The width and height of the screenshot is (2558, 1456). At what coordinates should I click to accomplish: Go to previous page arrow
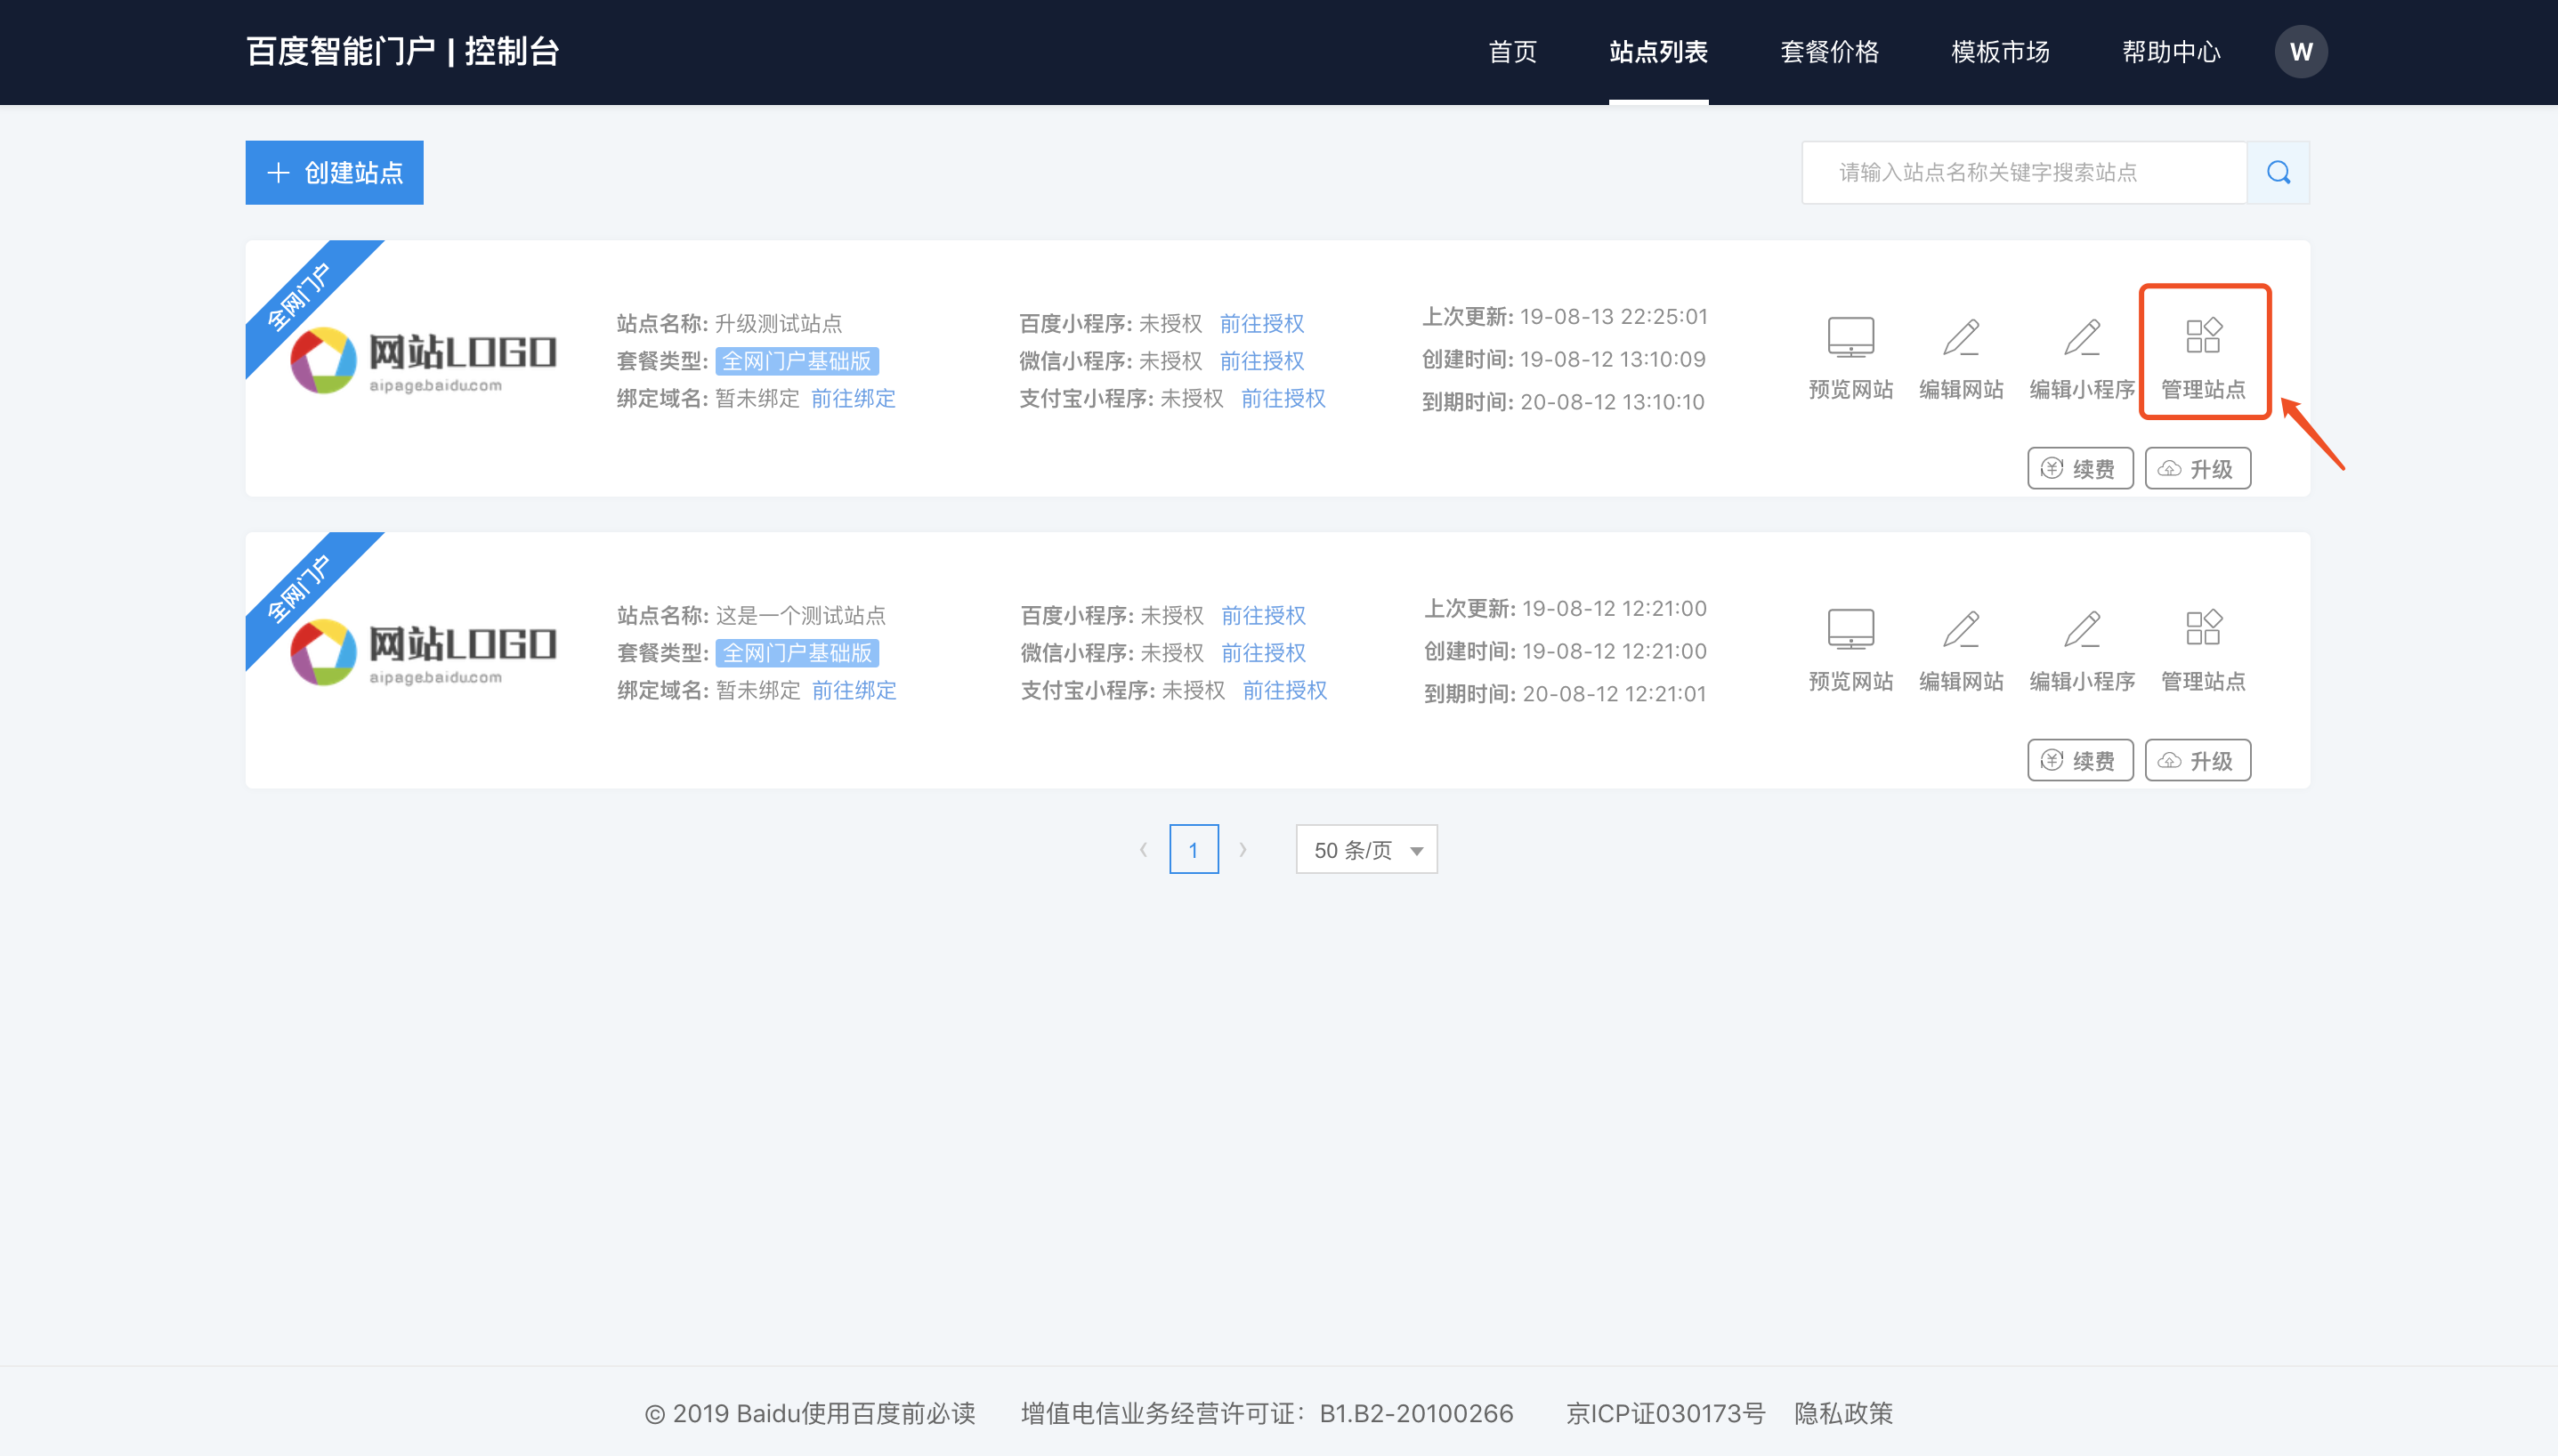(x=1143, y=849)
